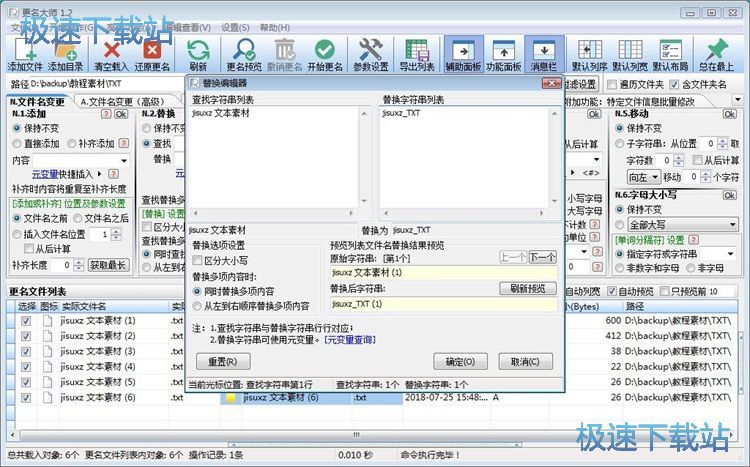This screenshot has width=750, height=467.
Task: Adjust 字符数 stepper in N.5移动
Action: (x=677, y=160)
